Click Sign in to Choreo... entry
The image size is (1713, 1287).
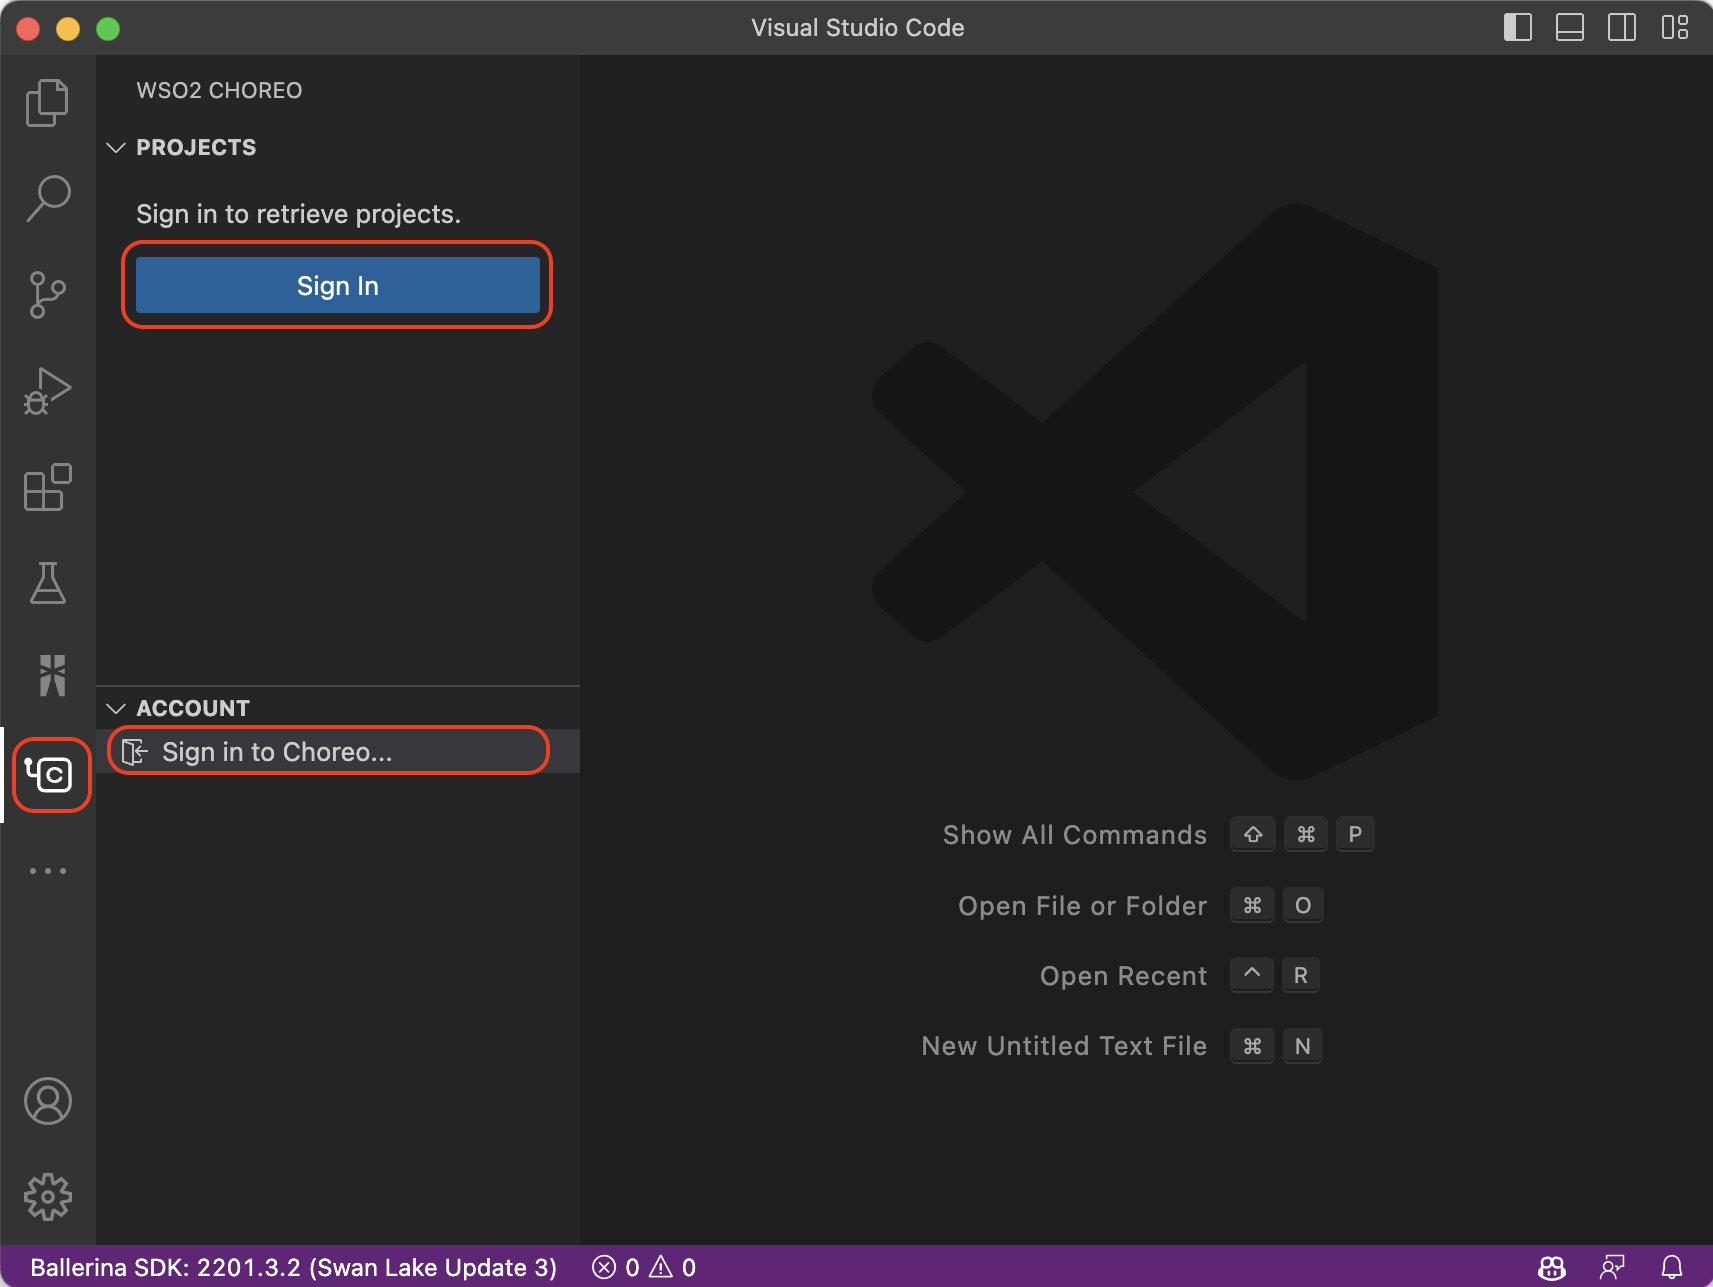point(338,752)
